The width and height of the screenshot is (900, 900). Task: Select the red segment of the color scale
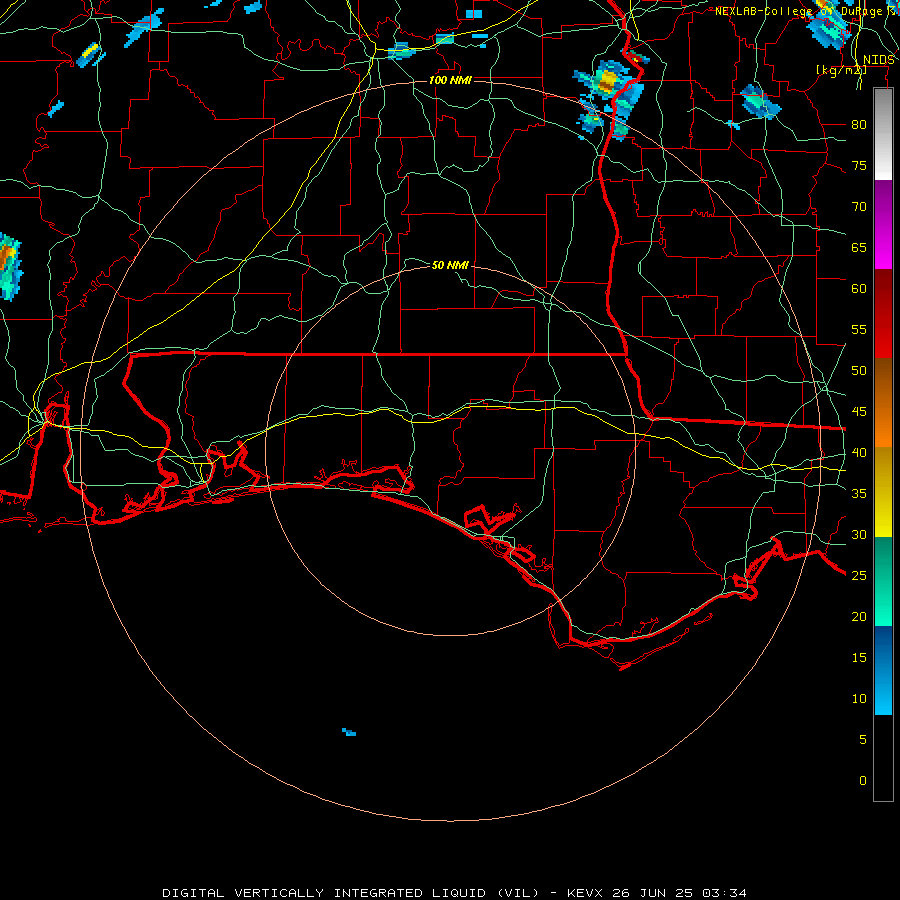click(883, 313)
